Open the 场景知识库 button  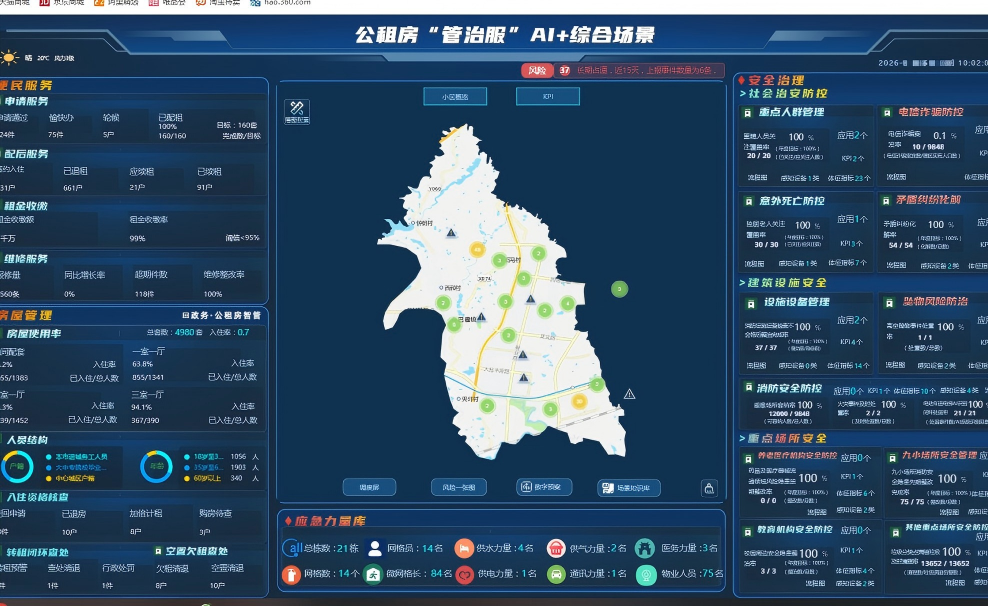[x=629, y=488]
